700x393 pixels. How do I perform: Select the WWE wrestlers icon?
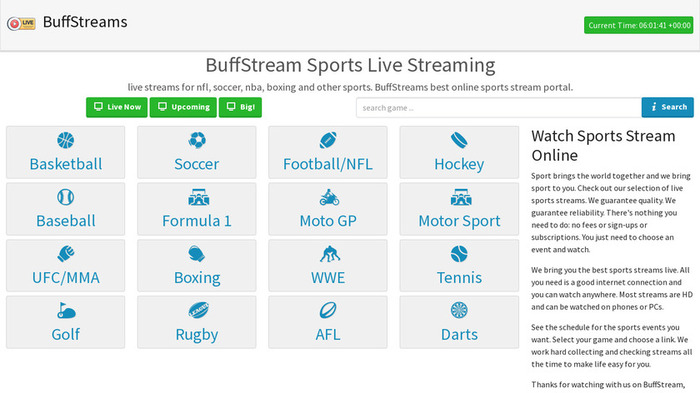330,254
